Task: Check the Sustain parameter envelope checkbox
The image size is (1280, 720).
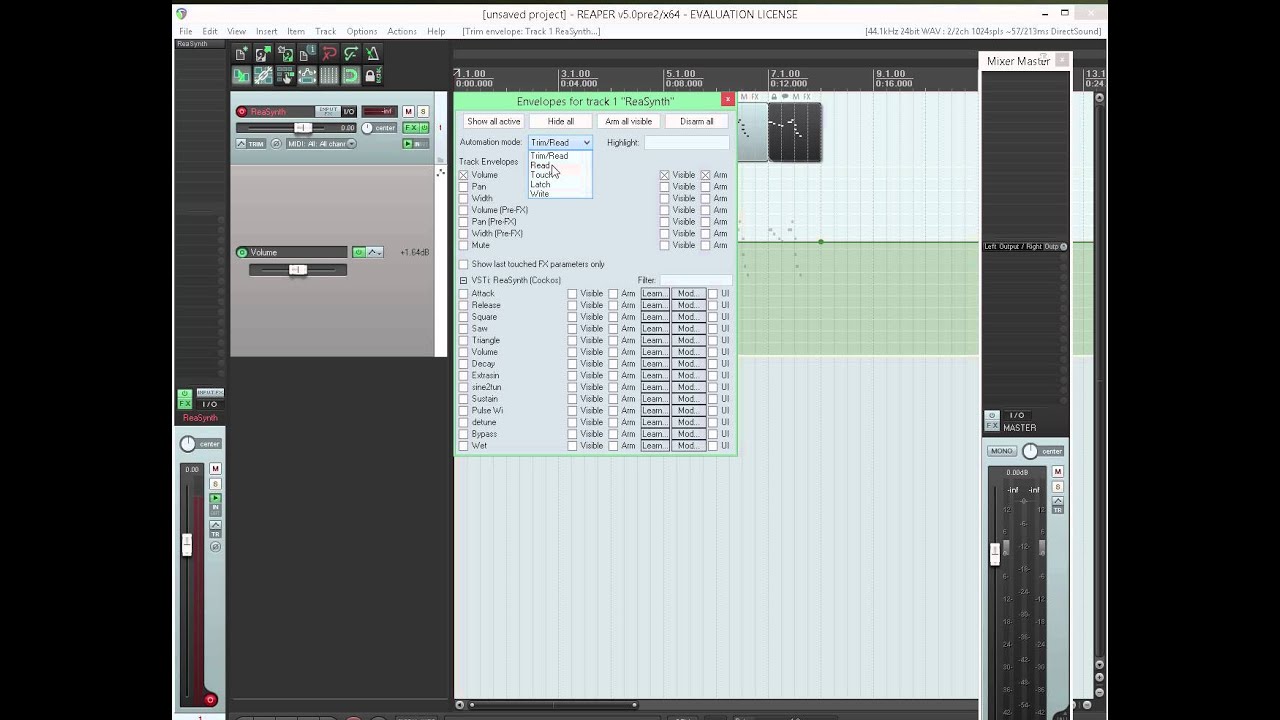Action: pyautogui.click(x=463, y=399)
